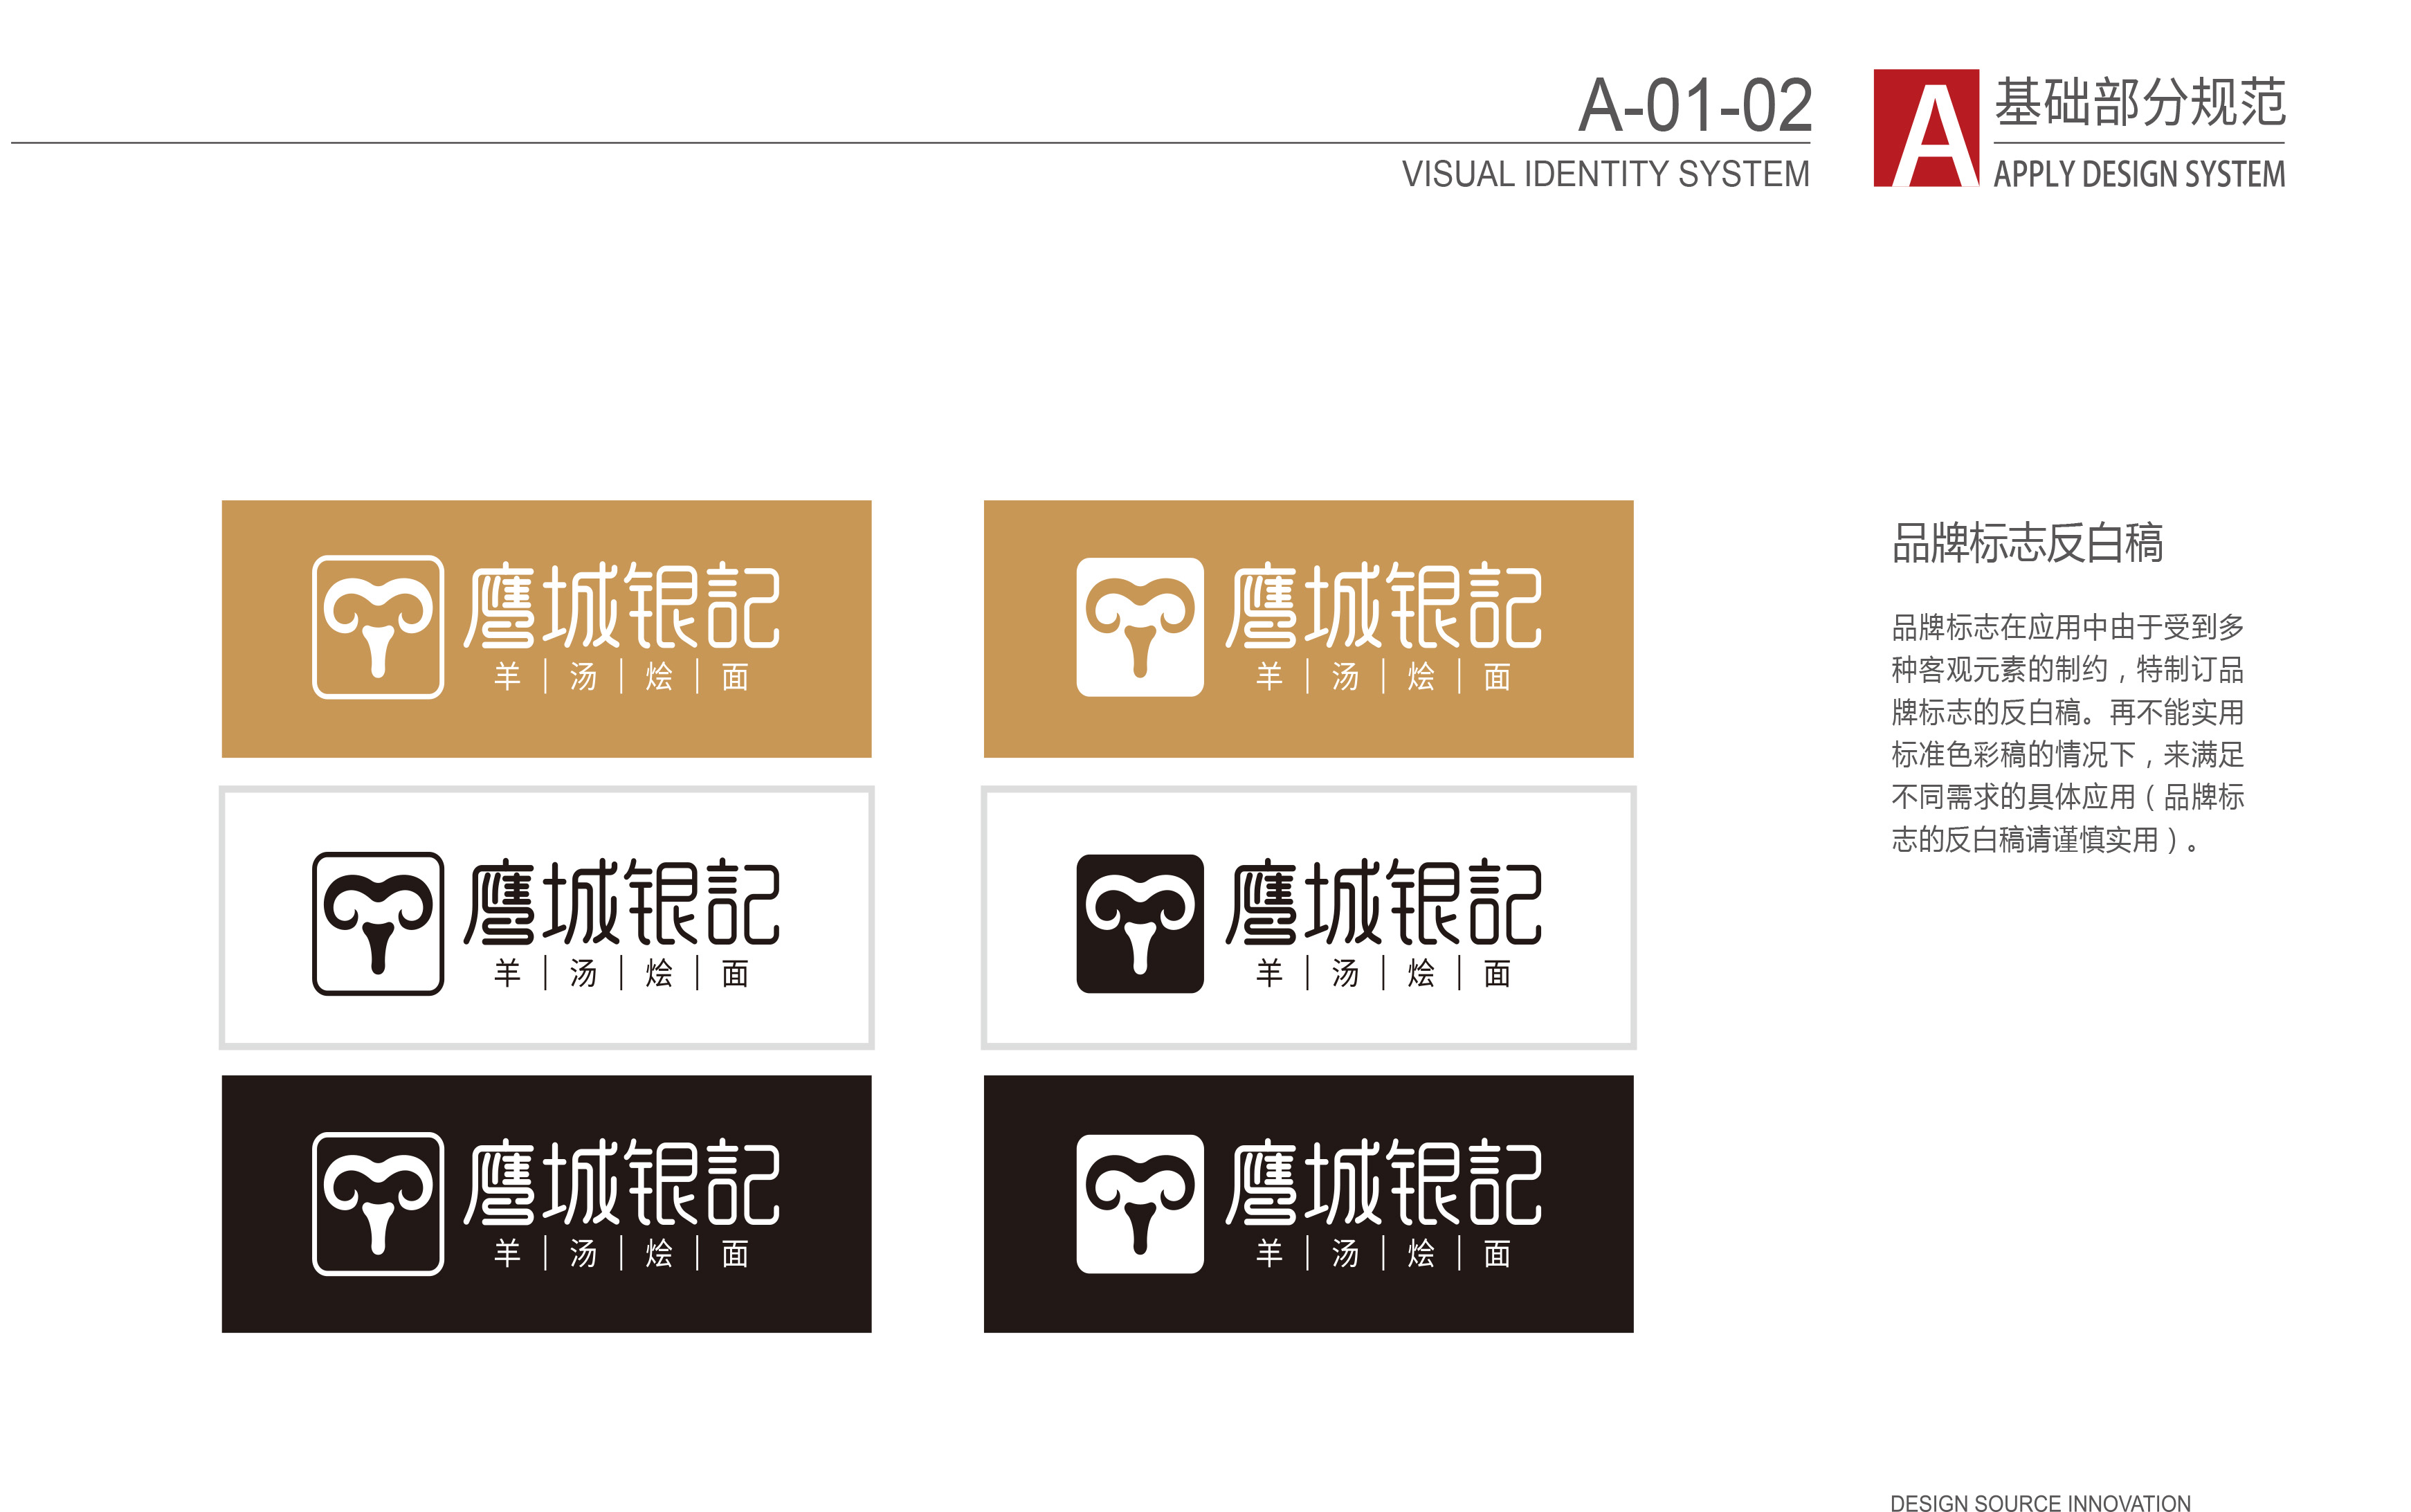This screenshot has height=1512, width=2411.
Task: Click 羊|汤|烩|面 tagline beside solid black badge logo
Action: point(1383,973)
